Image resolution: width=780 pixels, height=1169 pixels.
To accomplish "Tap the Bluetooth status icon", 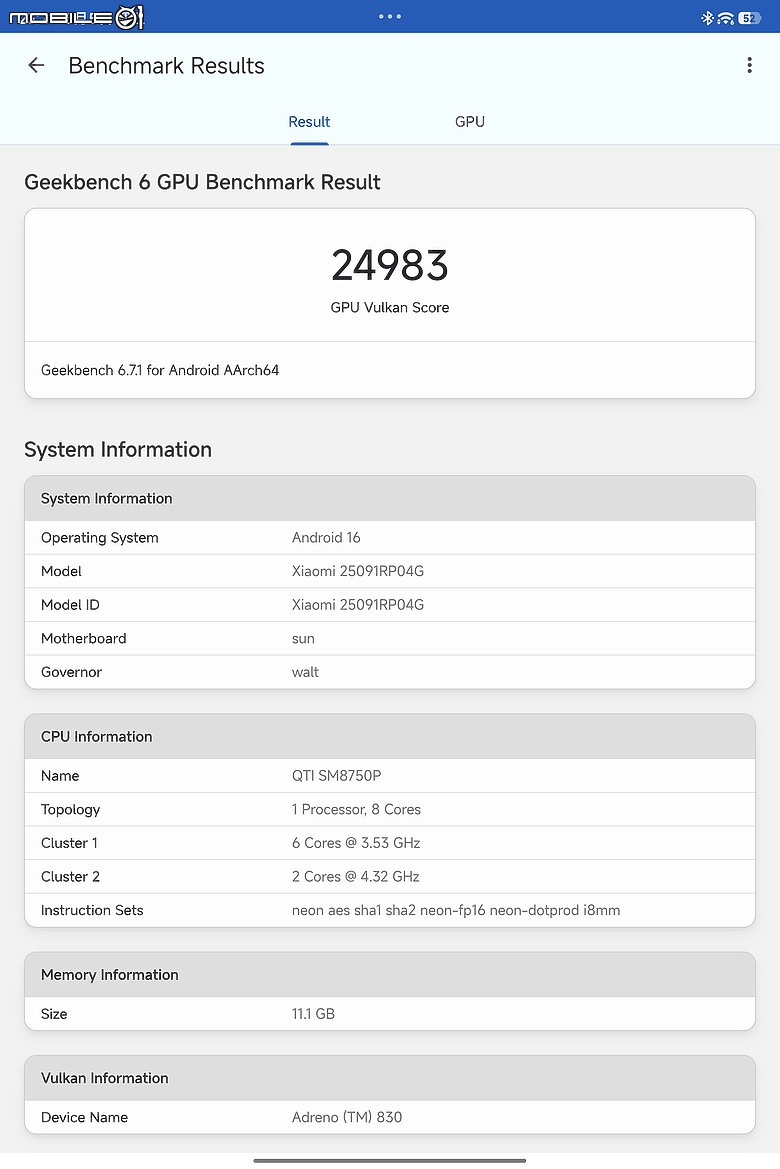I will (x=707, y=18).
